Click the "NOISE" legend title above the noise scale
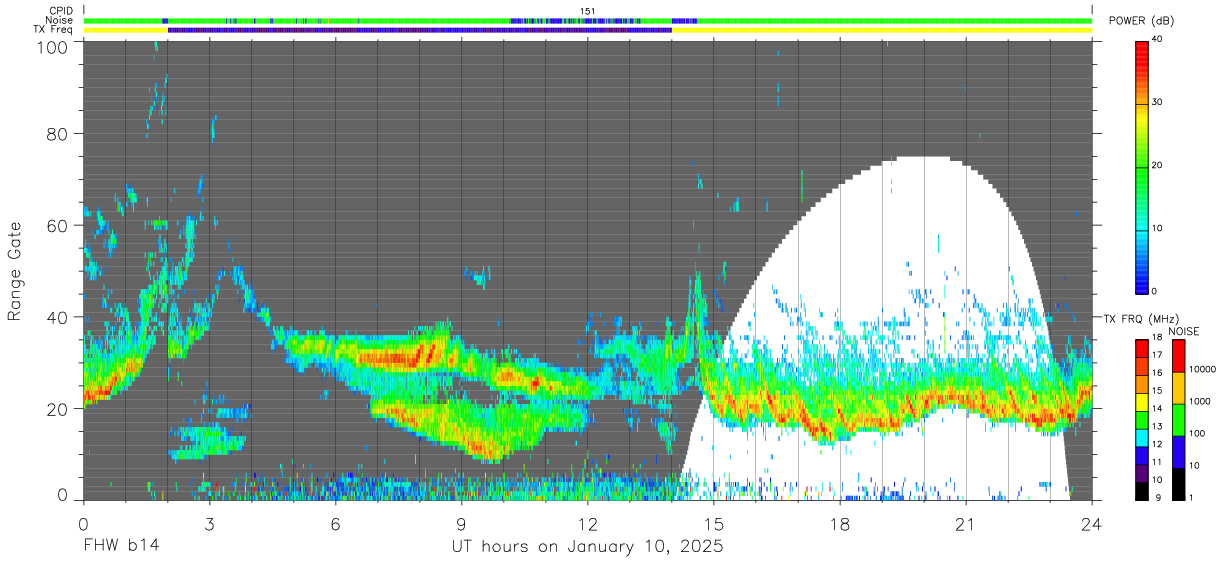Viewport: 1228px width, 567px height. (1182, 331)
